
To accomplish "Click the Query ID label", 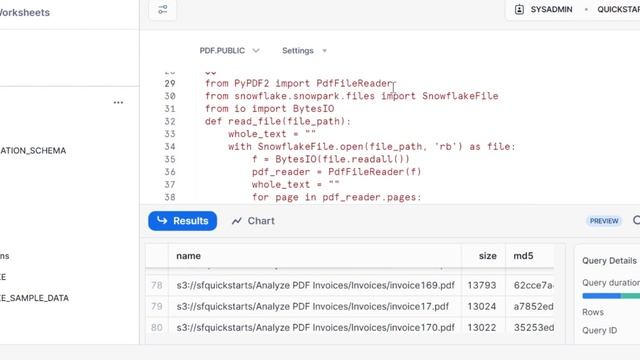I will 599,331.
